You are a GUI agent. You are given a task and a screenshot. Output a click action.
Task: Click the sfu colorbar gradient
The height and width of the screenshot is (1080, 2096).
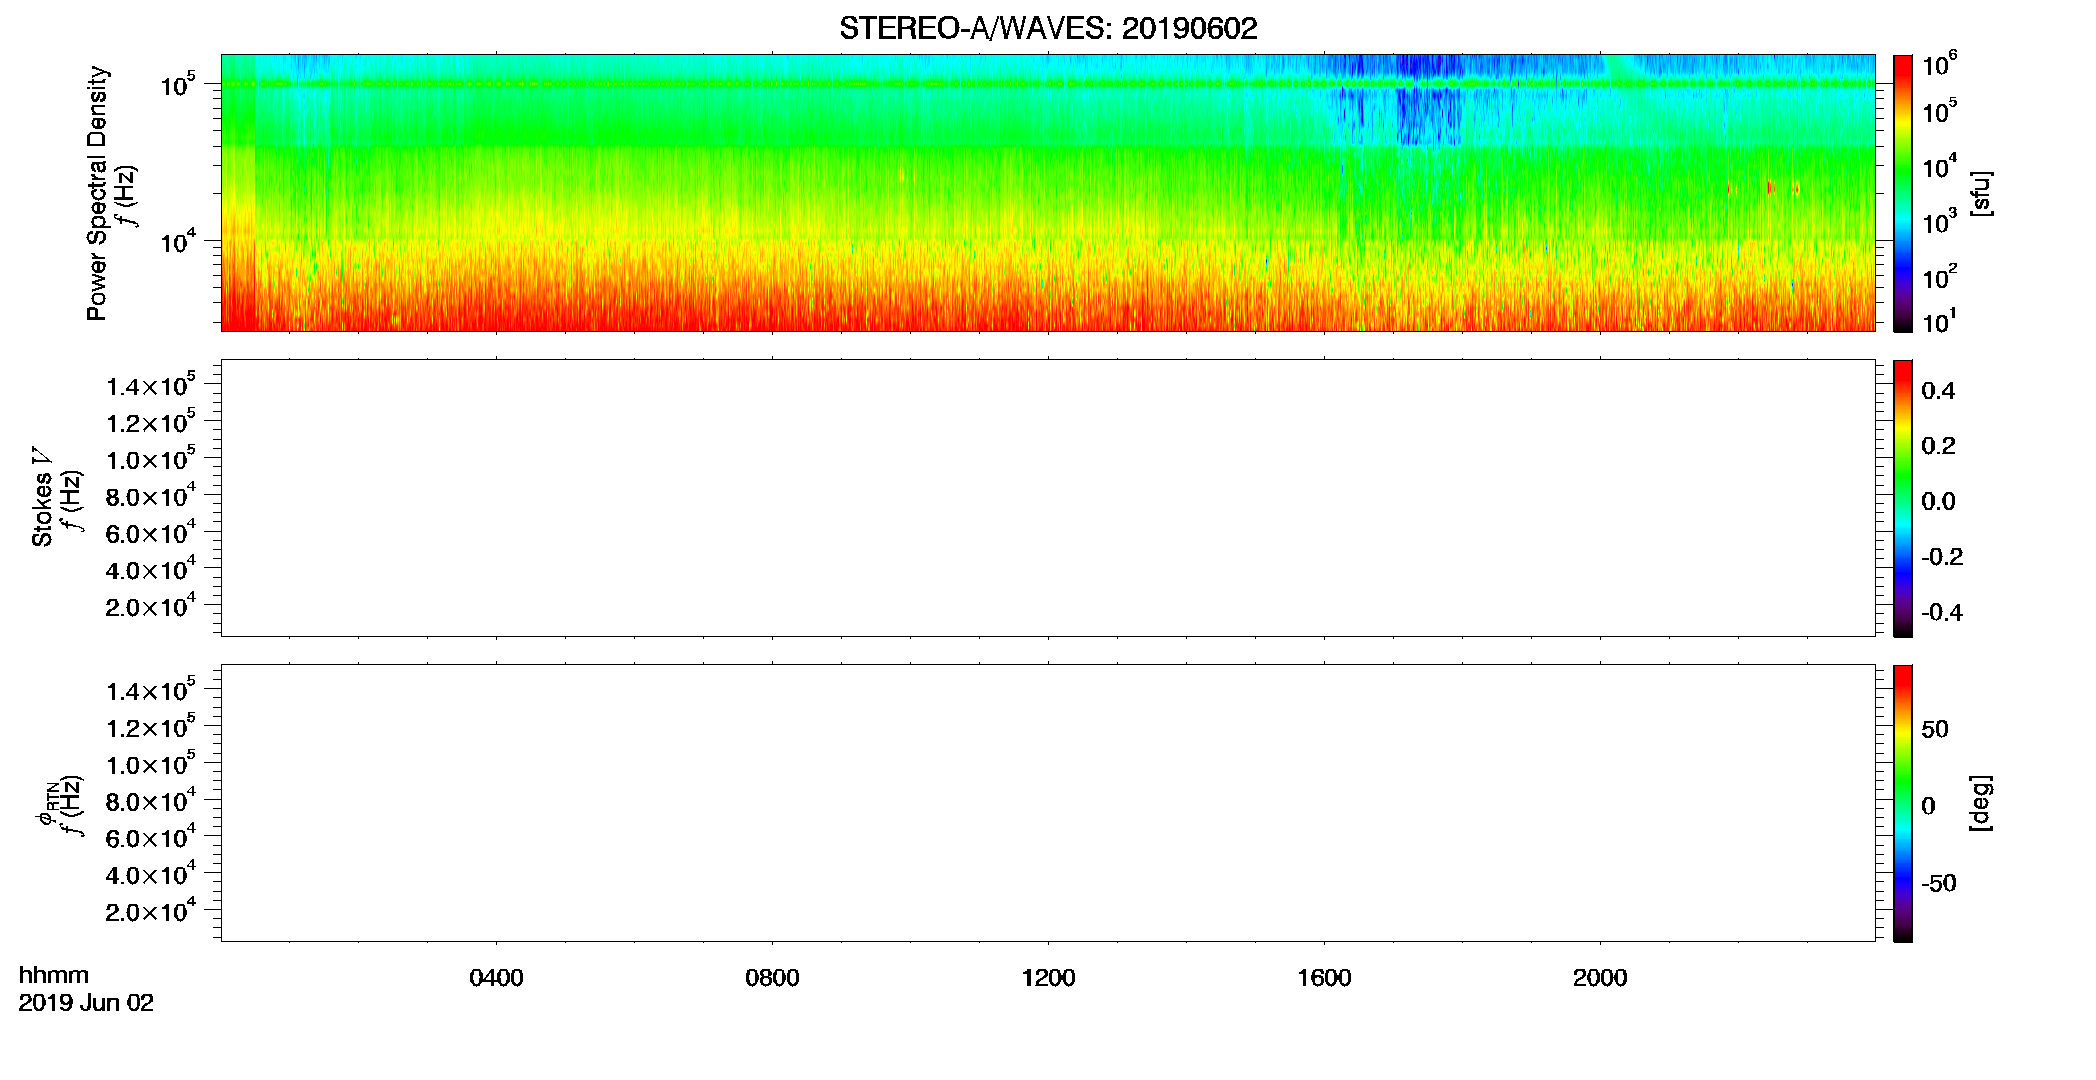click(x=1903, y=193)
